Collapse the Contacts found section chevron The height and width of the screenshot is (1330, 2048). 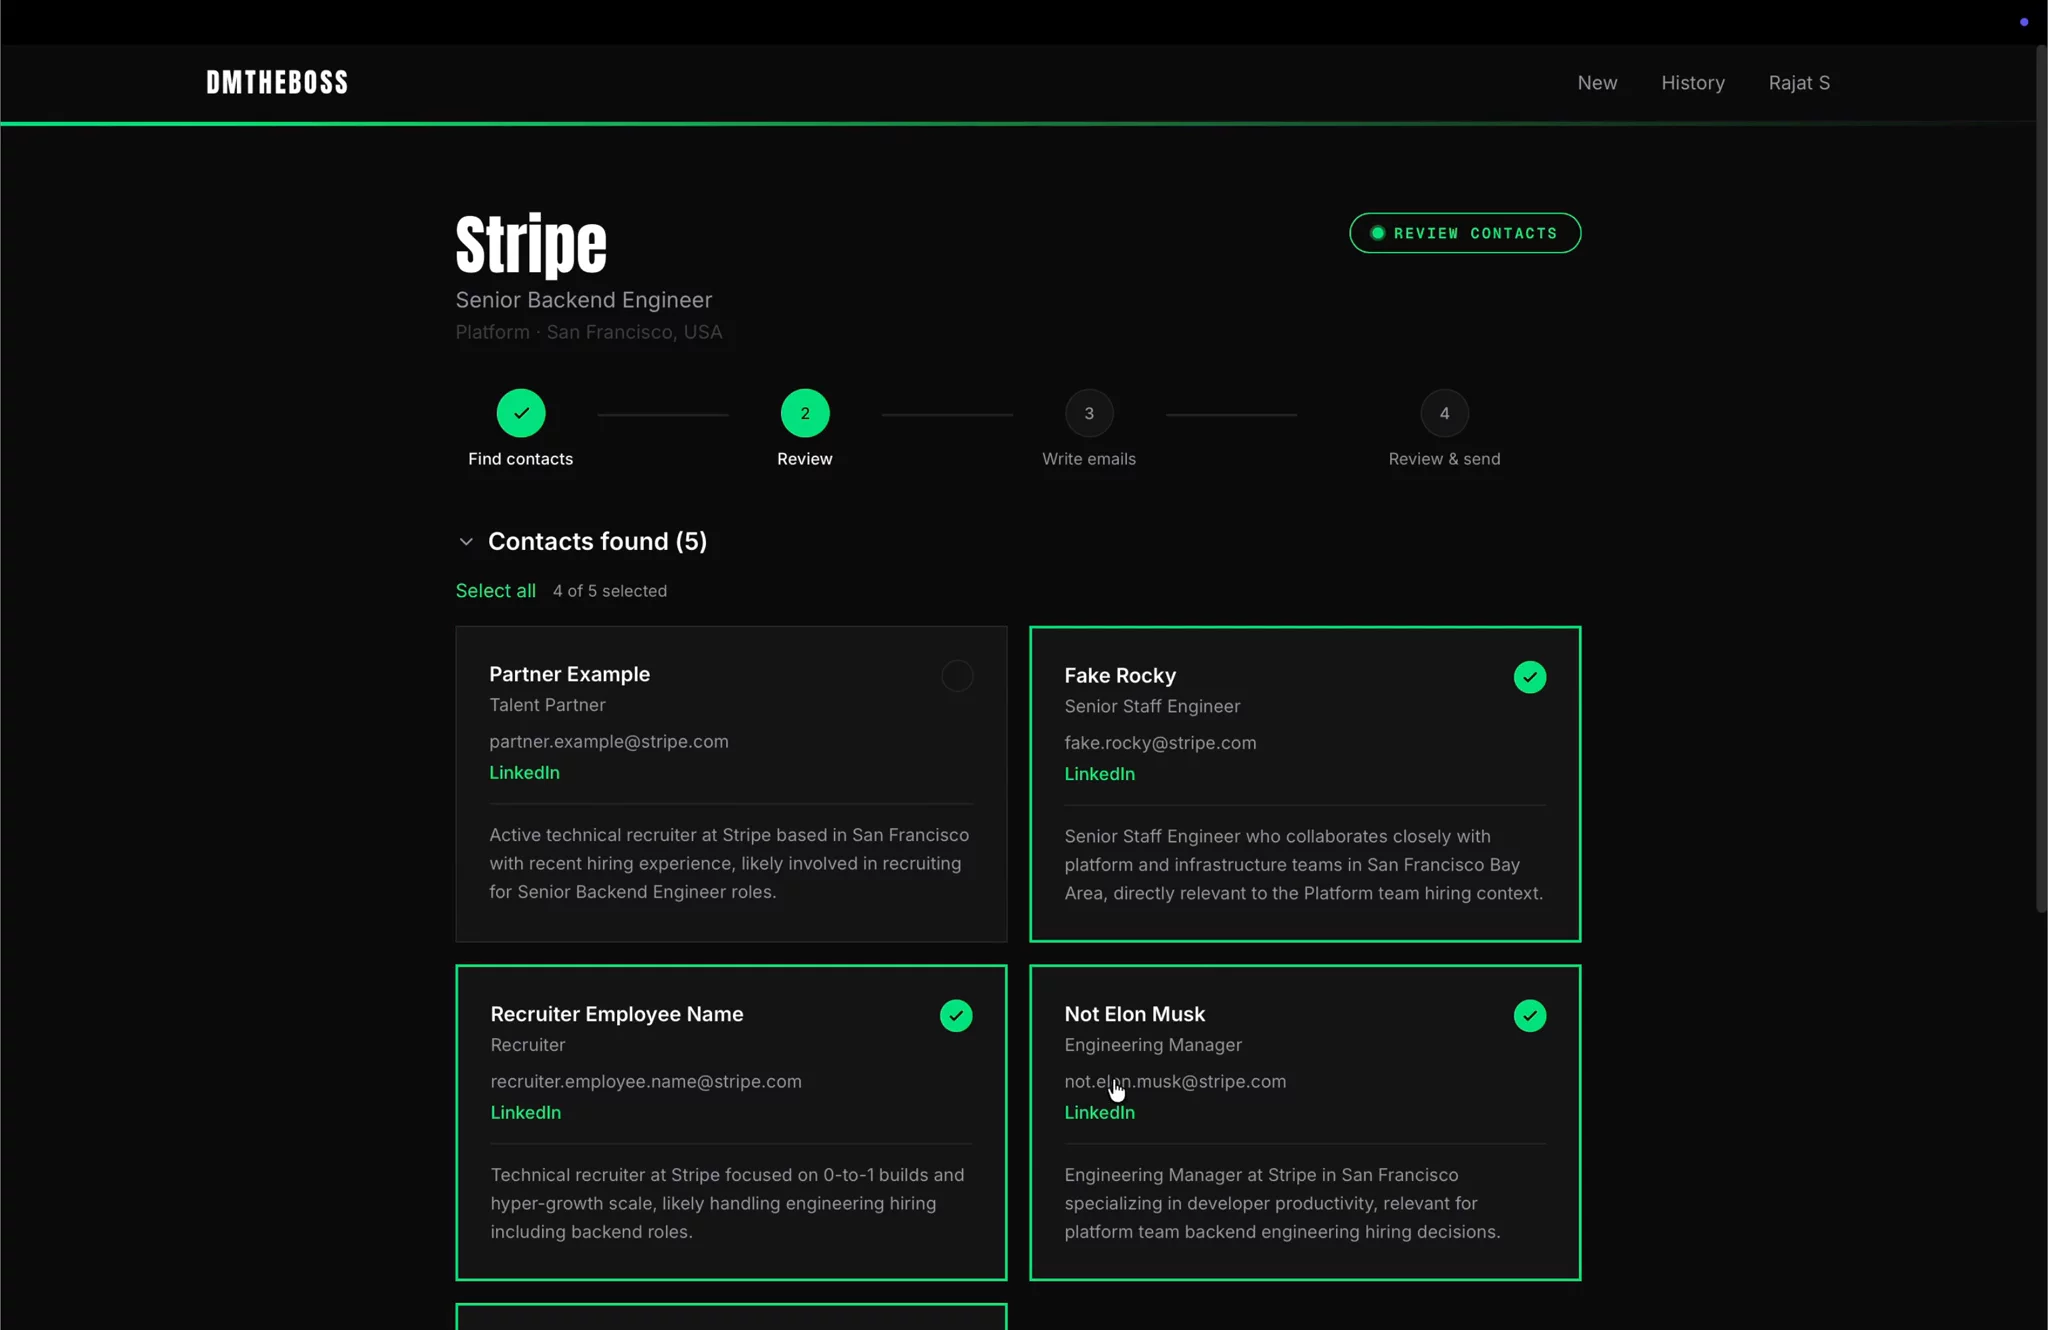coord(466,542)
